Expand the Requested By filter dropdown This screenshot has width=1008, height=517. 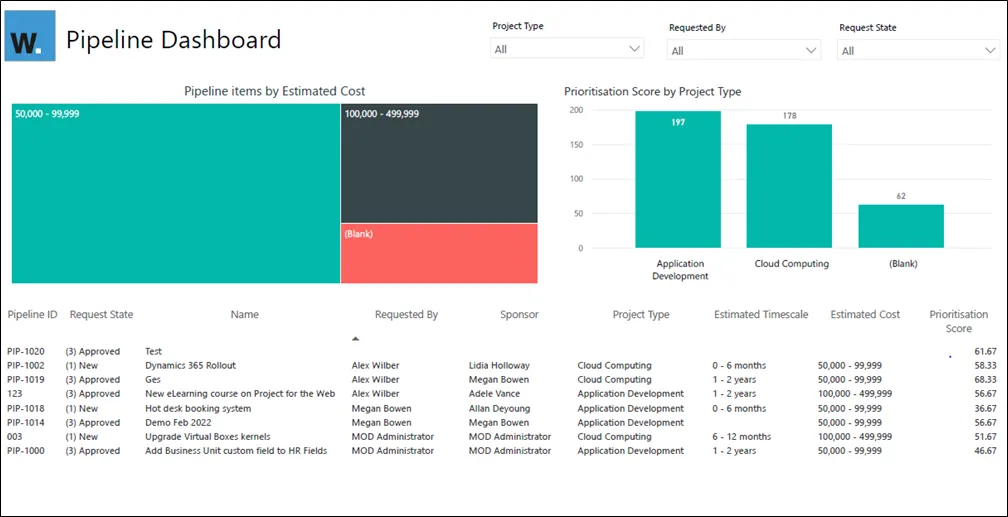pyautogui.click(x=744, y=50)
